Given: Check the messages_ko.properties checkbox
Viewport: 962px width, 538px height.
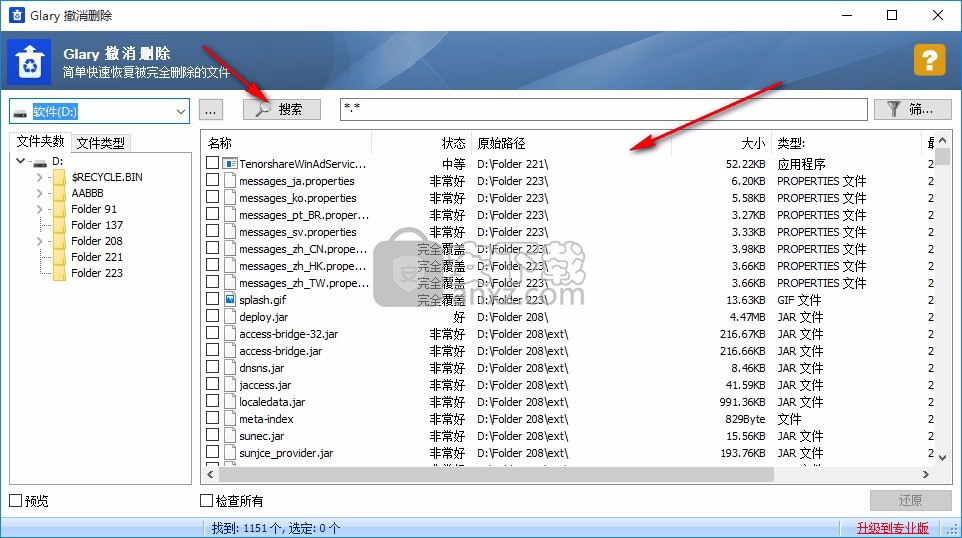Looking at the screenshot, I should 212,197.
